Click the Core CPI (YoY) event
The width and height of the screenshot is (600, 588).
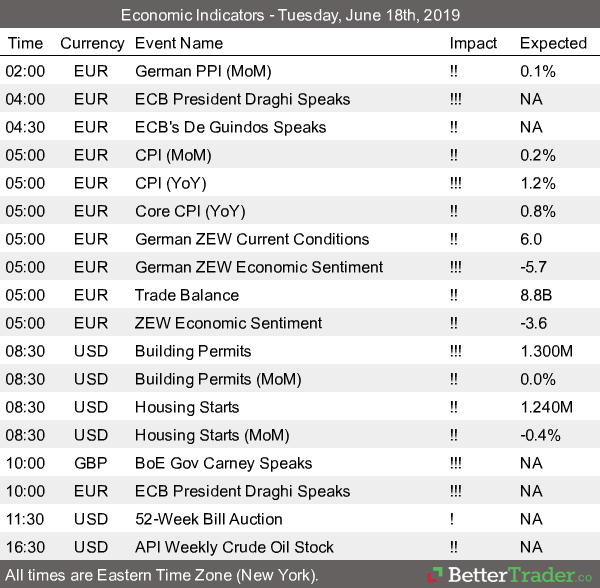pyautogui.click(x=189, y=211)
